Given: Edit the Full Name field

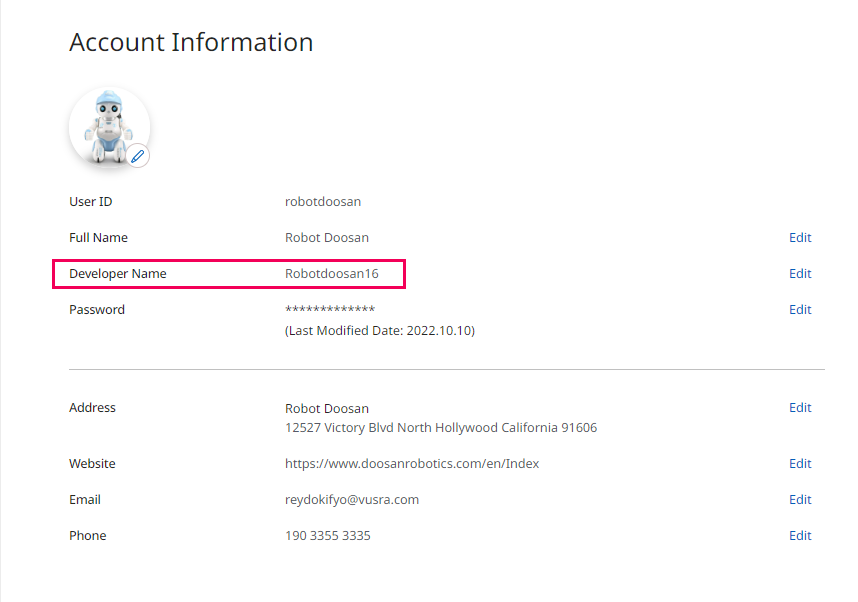Looking at the screenshot, I should coord(799,237).
